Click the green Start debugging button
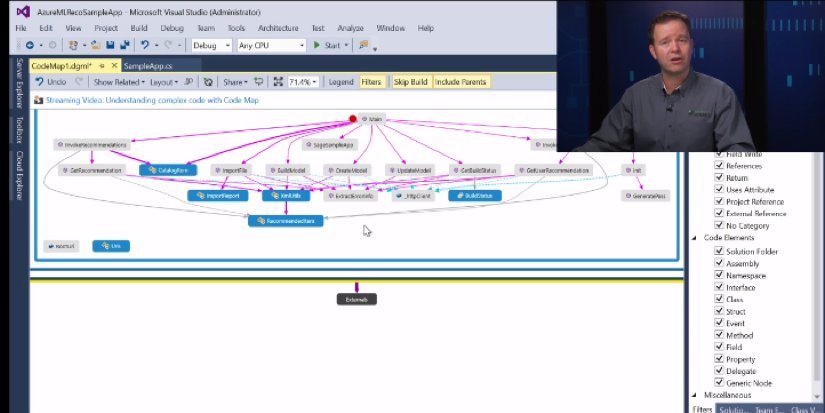 click(x=327, y=45)
